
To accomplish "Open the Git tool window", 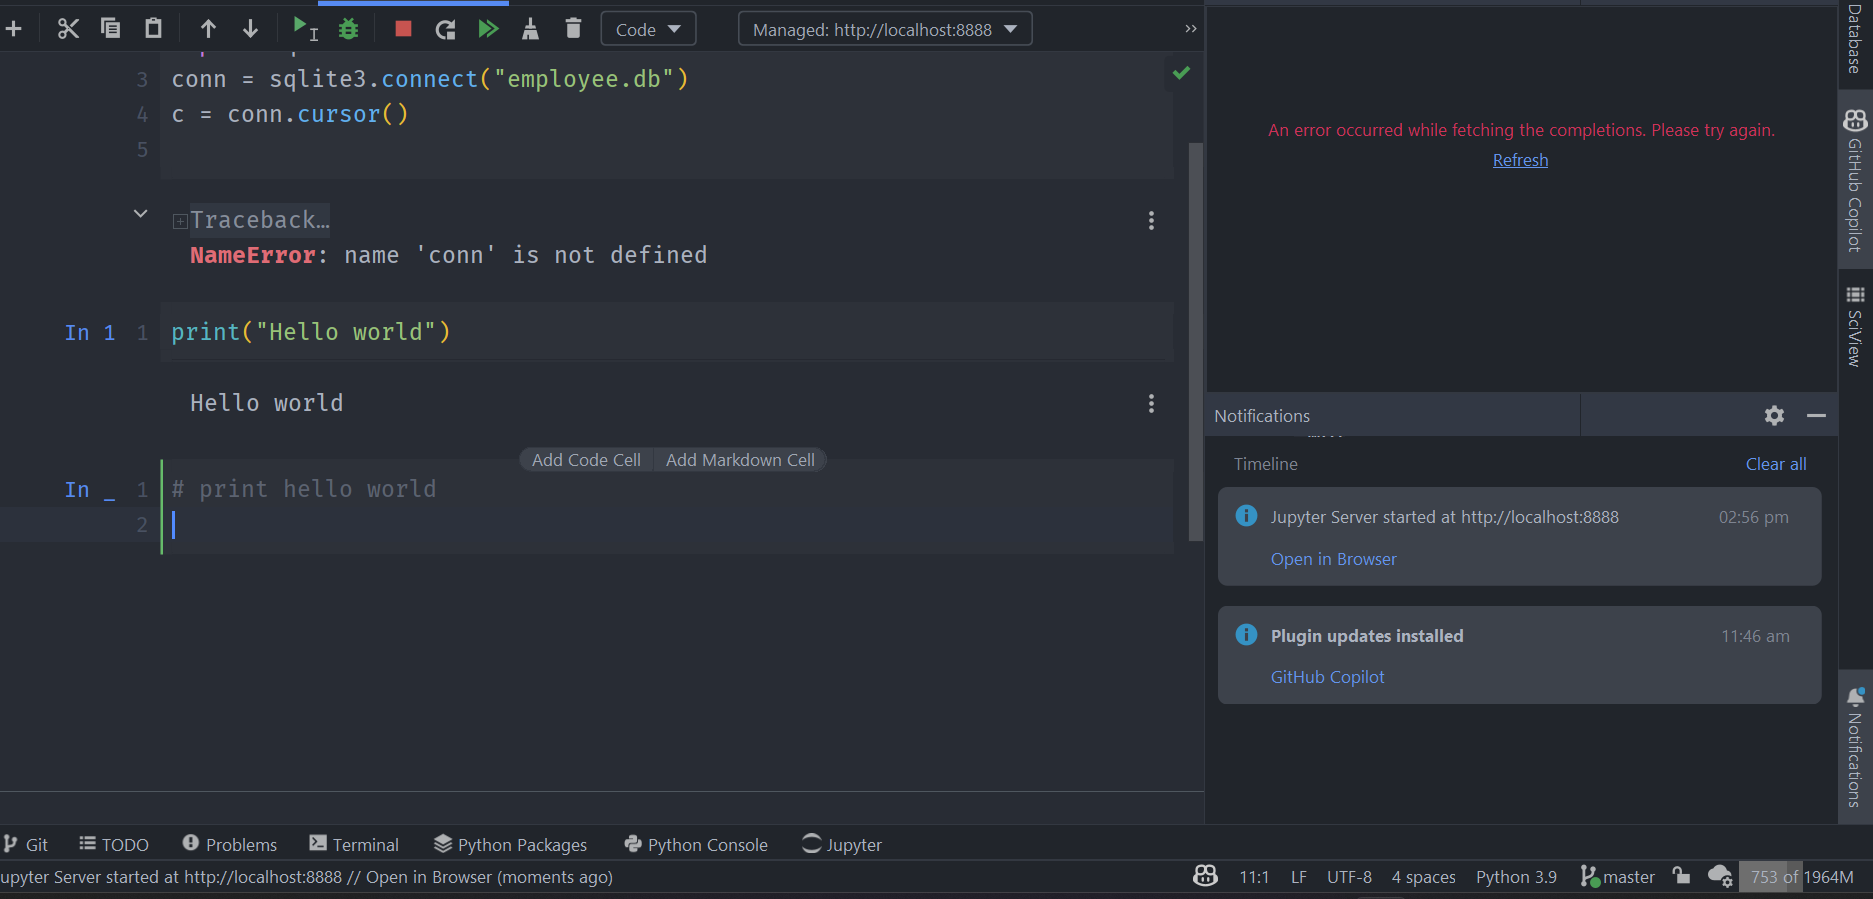I will [x=26, y=845].
